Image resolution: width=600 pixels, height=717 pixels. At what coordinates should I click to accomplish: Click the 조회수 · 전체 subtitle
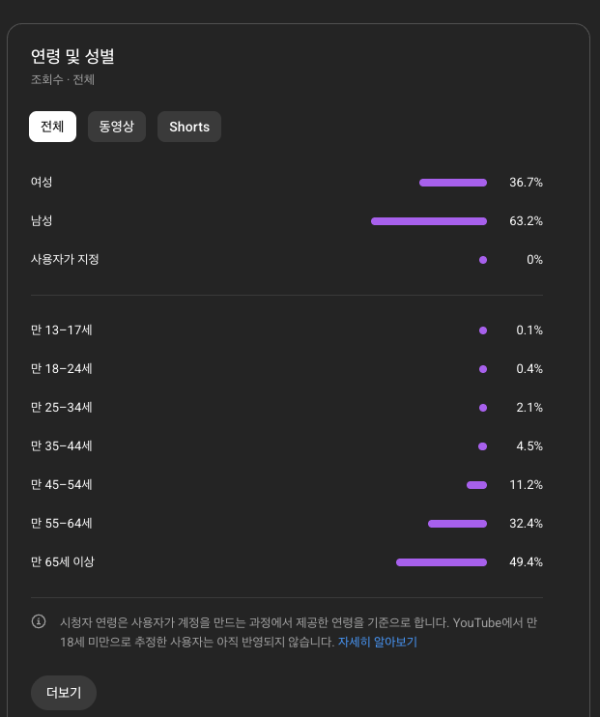coord(63,80)
